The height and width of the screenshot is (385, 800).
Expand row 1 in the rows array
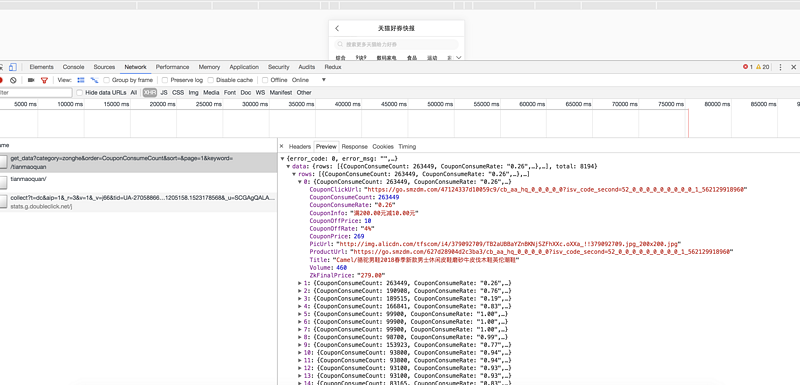(300, 283)
